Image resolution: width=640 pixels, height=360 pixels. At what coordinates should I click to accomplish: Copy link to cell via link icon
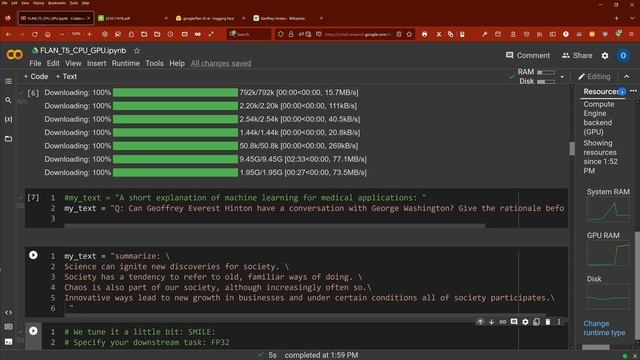click(x=502, y=322)
